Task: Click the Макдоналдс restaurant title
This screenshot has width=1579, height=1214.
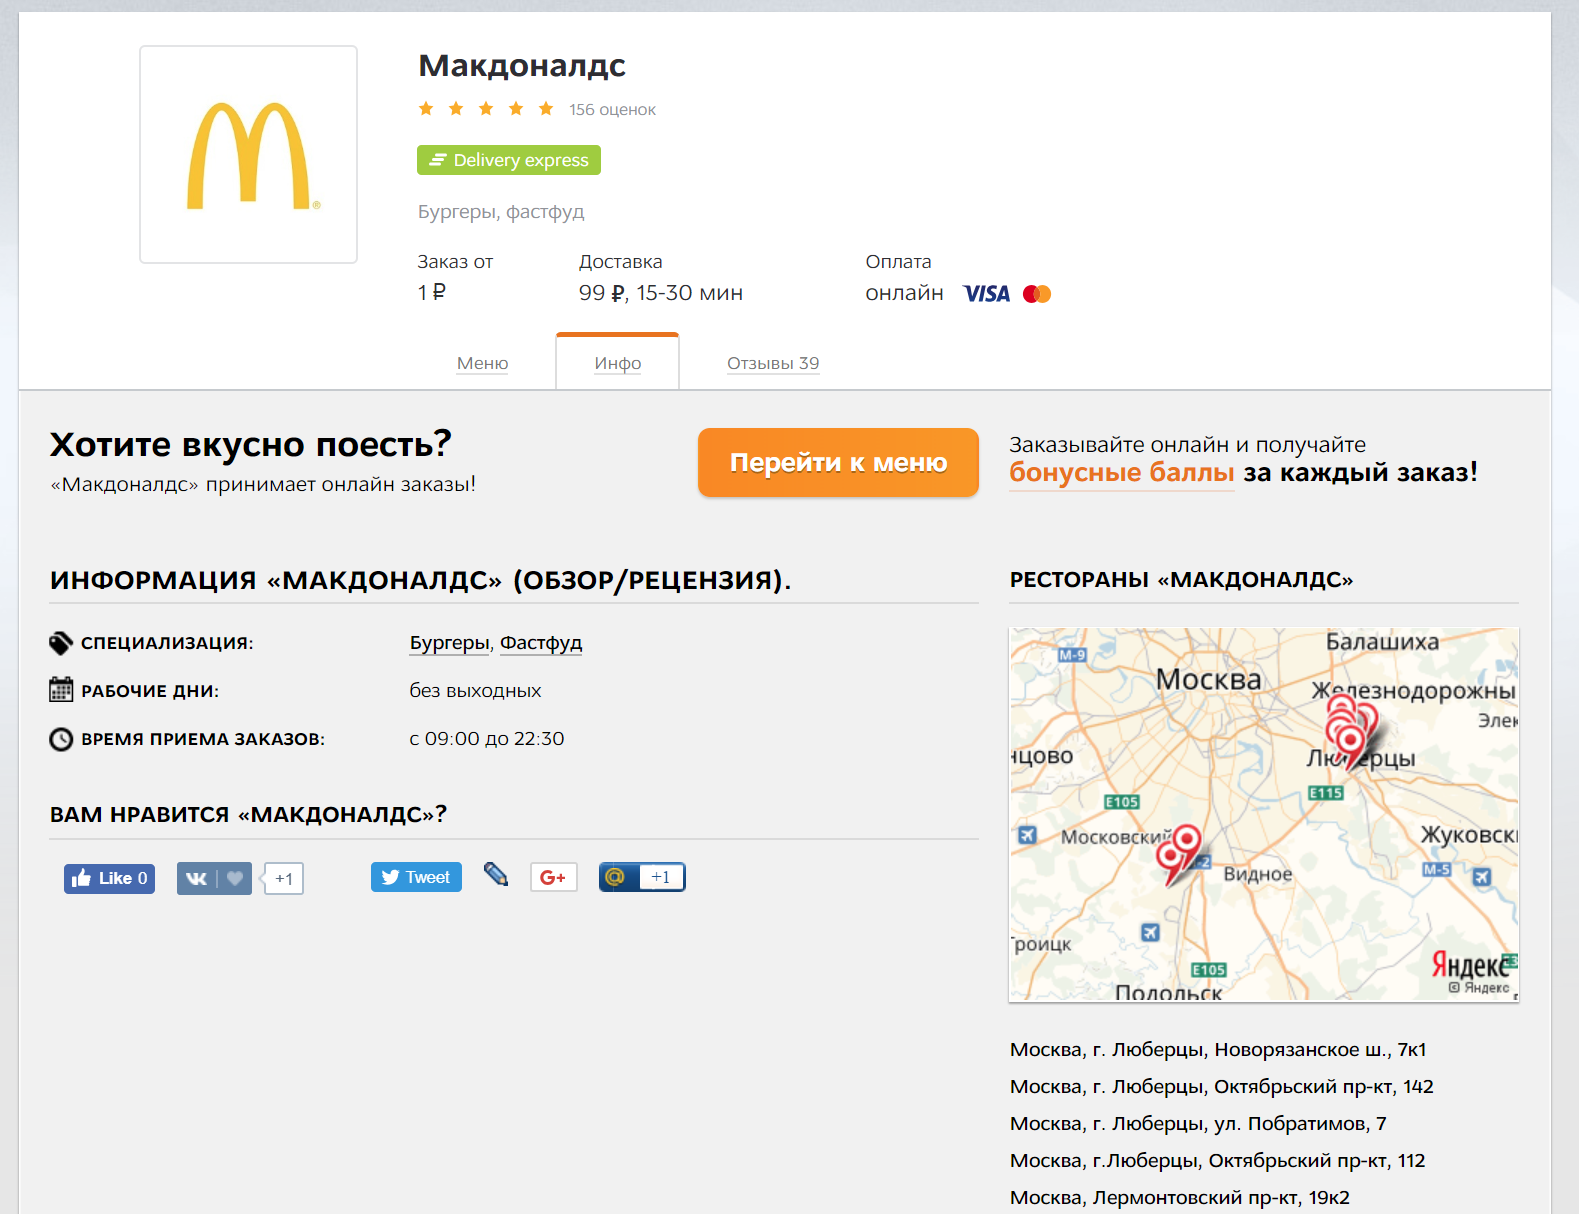Action: (522, 65)
